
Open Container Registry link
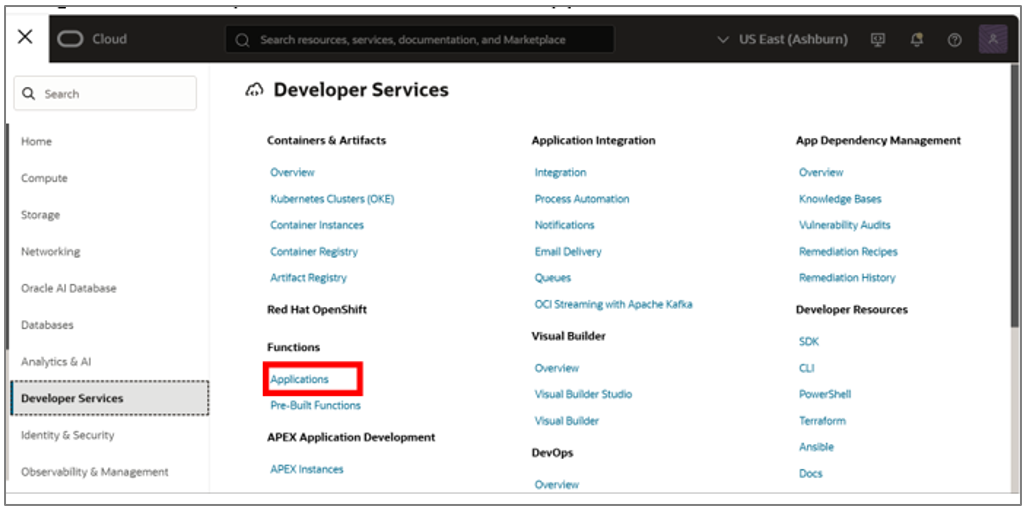click(314, 252)
